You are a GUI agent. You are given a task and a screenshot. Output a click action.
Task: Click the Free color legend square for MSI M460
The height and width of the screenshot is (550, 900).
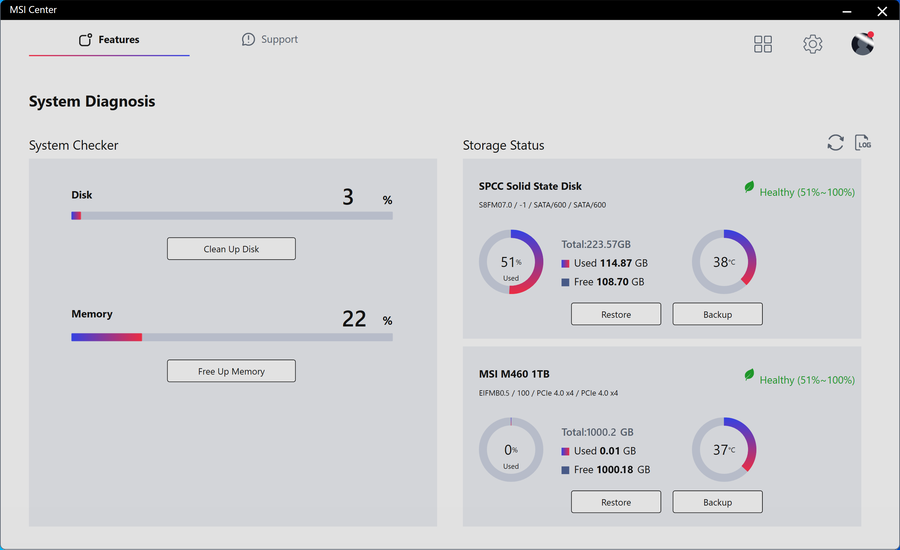tap(565, 470)
